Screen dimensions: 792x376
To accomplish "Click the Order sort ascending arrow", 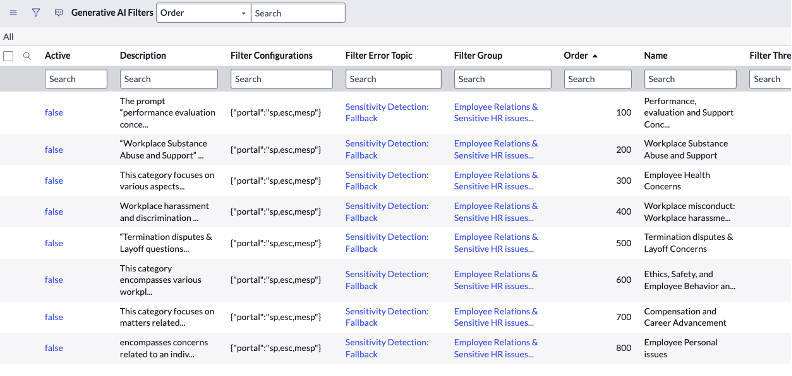I will 595,56.
